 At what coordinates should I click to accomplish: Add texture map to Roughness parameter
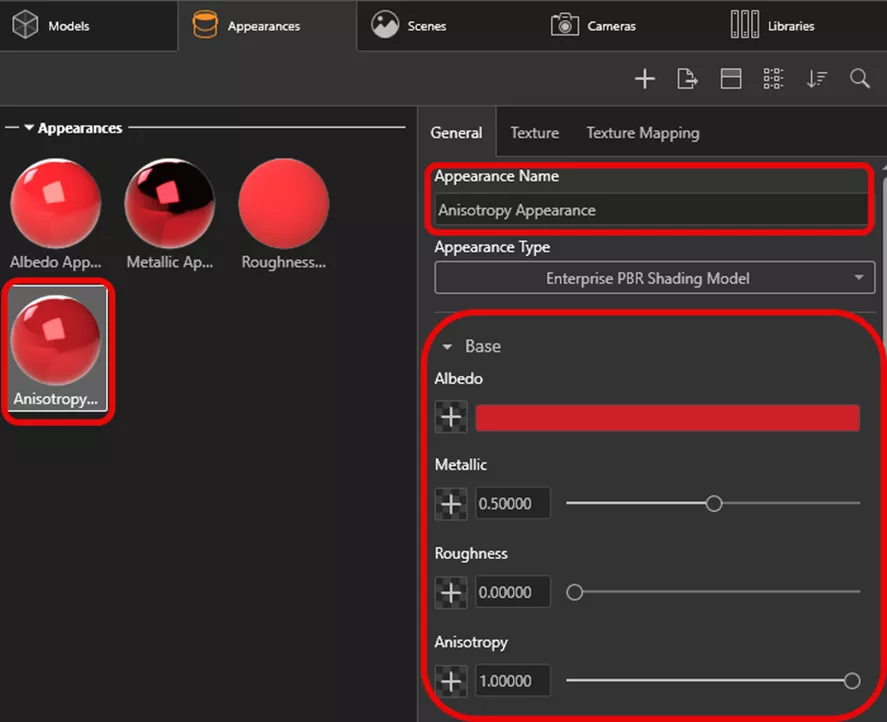pos(451,593)
